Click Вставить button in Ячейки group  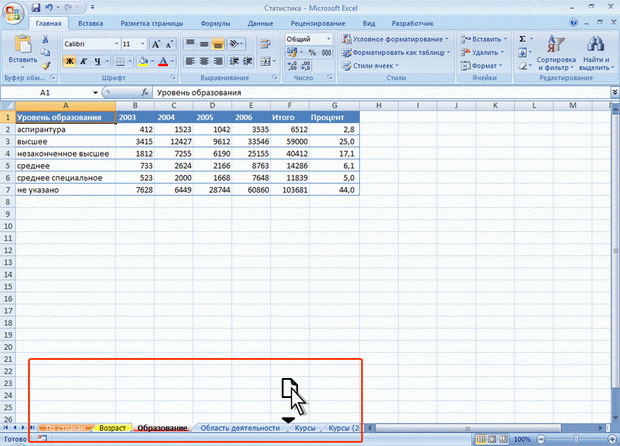tap(483, 39)
